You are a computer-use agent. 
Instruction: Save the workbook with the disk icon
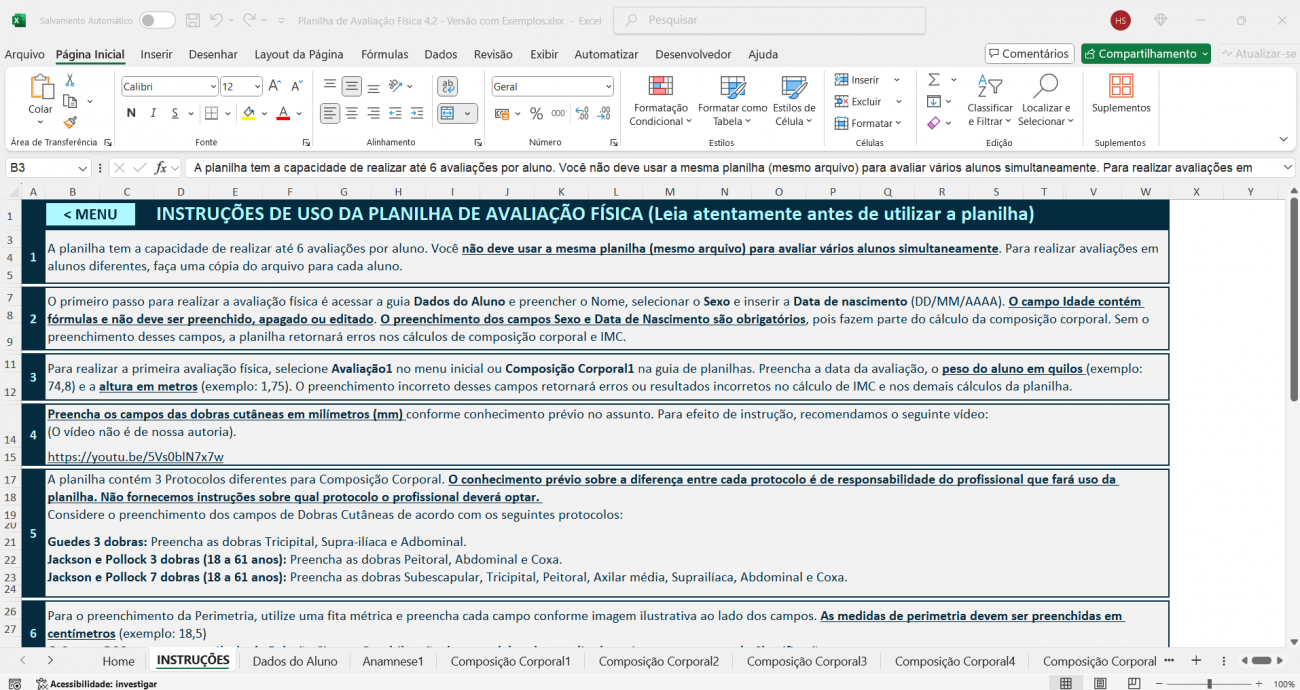tap(193, 20)
